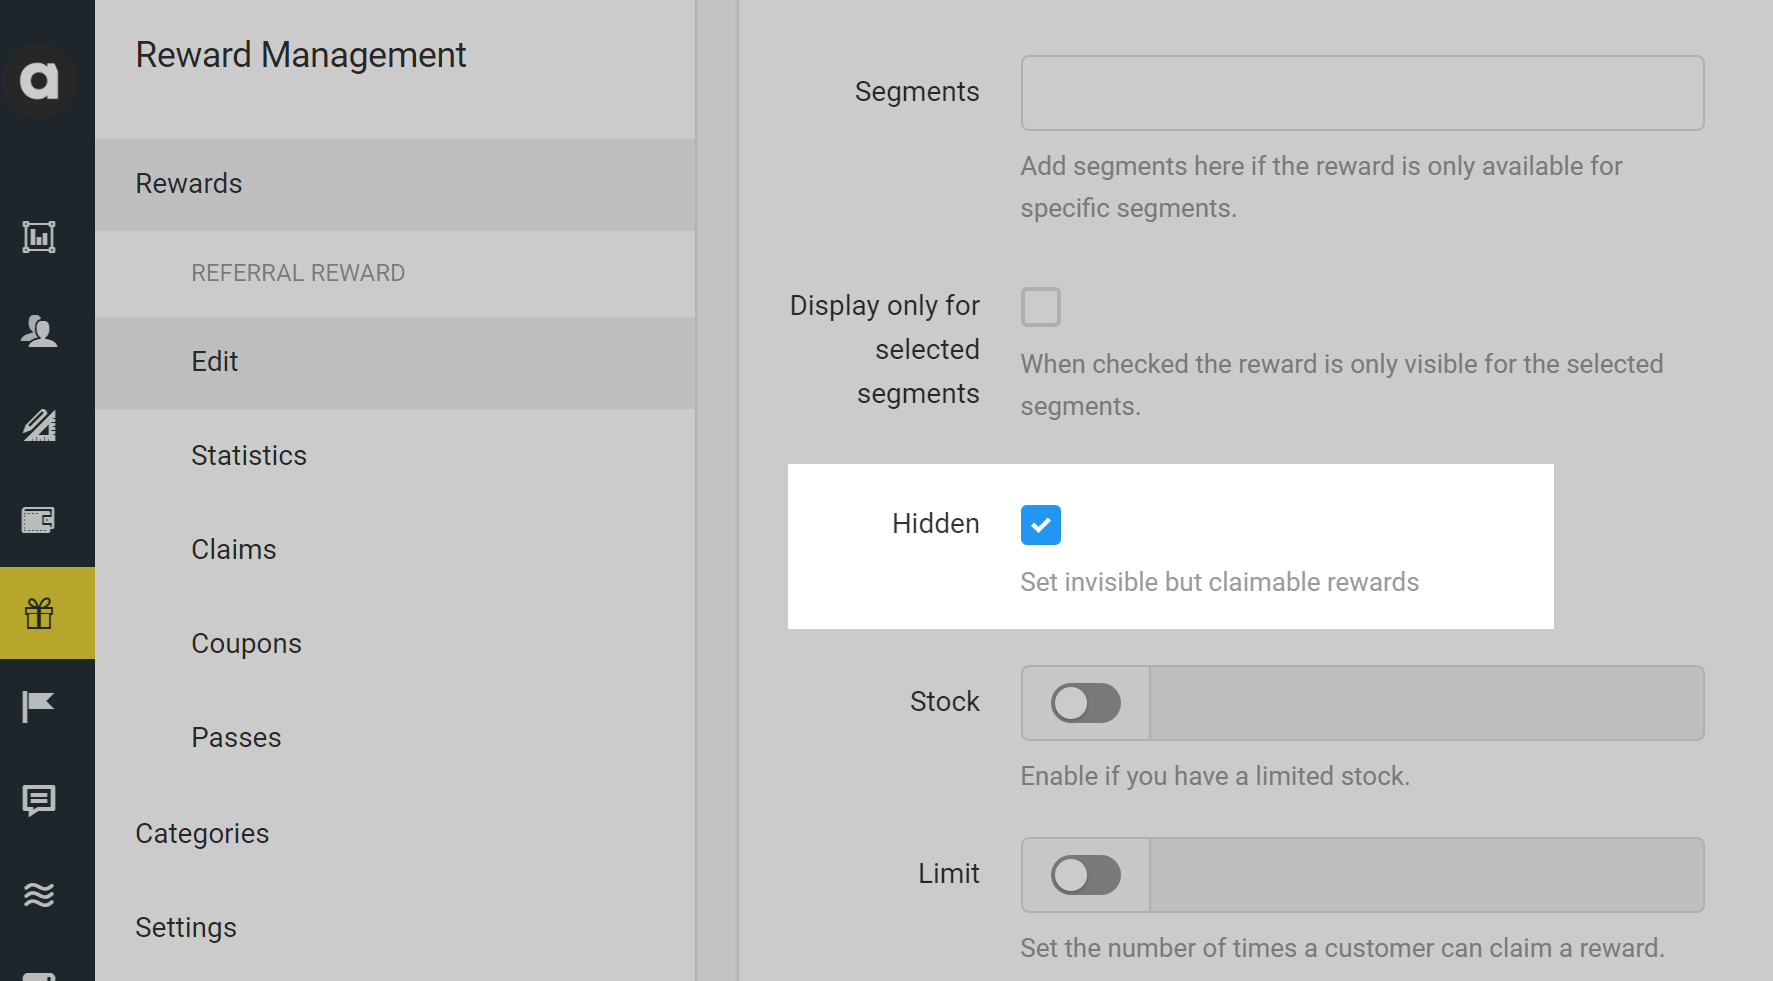Open the customers people icon in sidebar
The width and height of the screenshot is (1773, 981).
pyautogui.click(x=39, y=331)
